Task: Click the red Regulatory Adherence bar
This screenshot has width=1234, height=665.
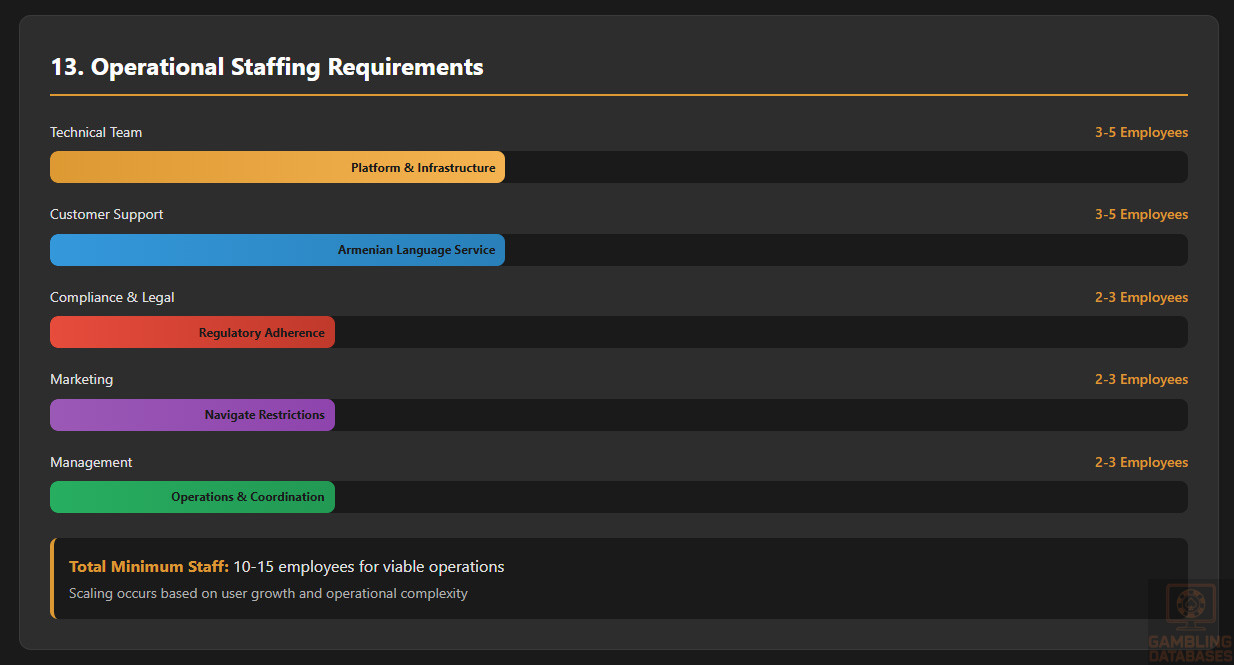Action: (192, 332)
